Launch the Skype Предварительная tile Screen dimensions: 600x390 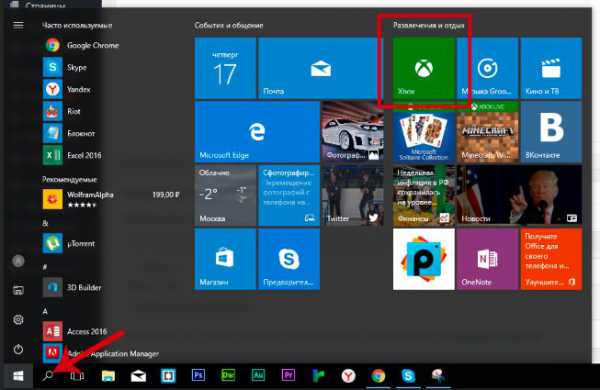(x=289, y=259)
